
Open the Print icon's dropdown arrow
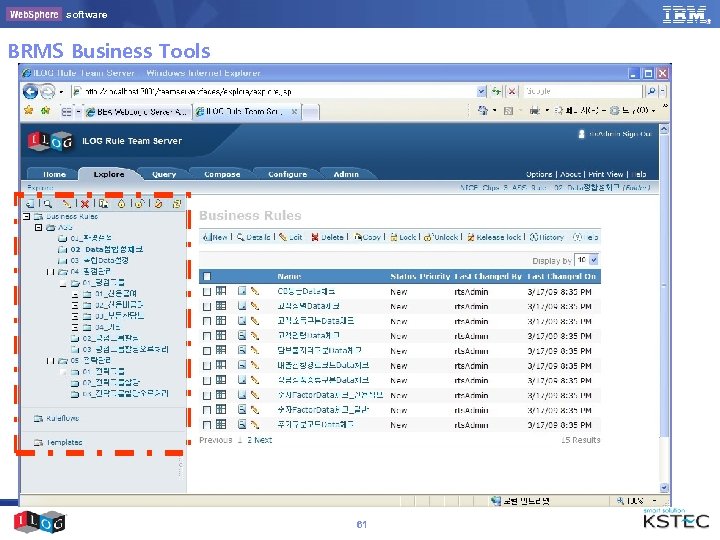[x=547, y=111]
